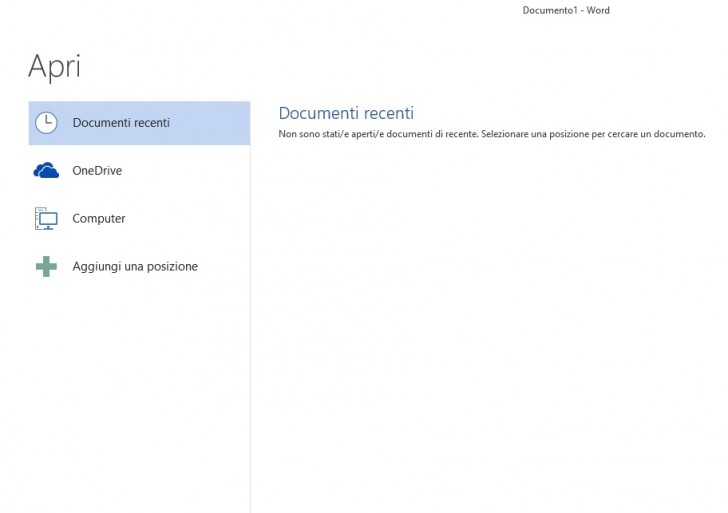The image size is (728, 513).
Task: Click the word "Word" in the title bar
Action: pyautogui.click(x=598, y=10)
